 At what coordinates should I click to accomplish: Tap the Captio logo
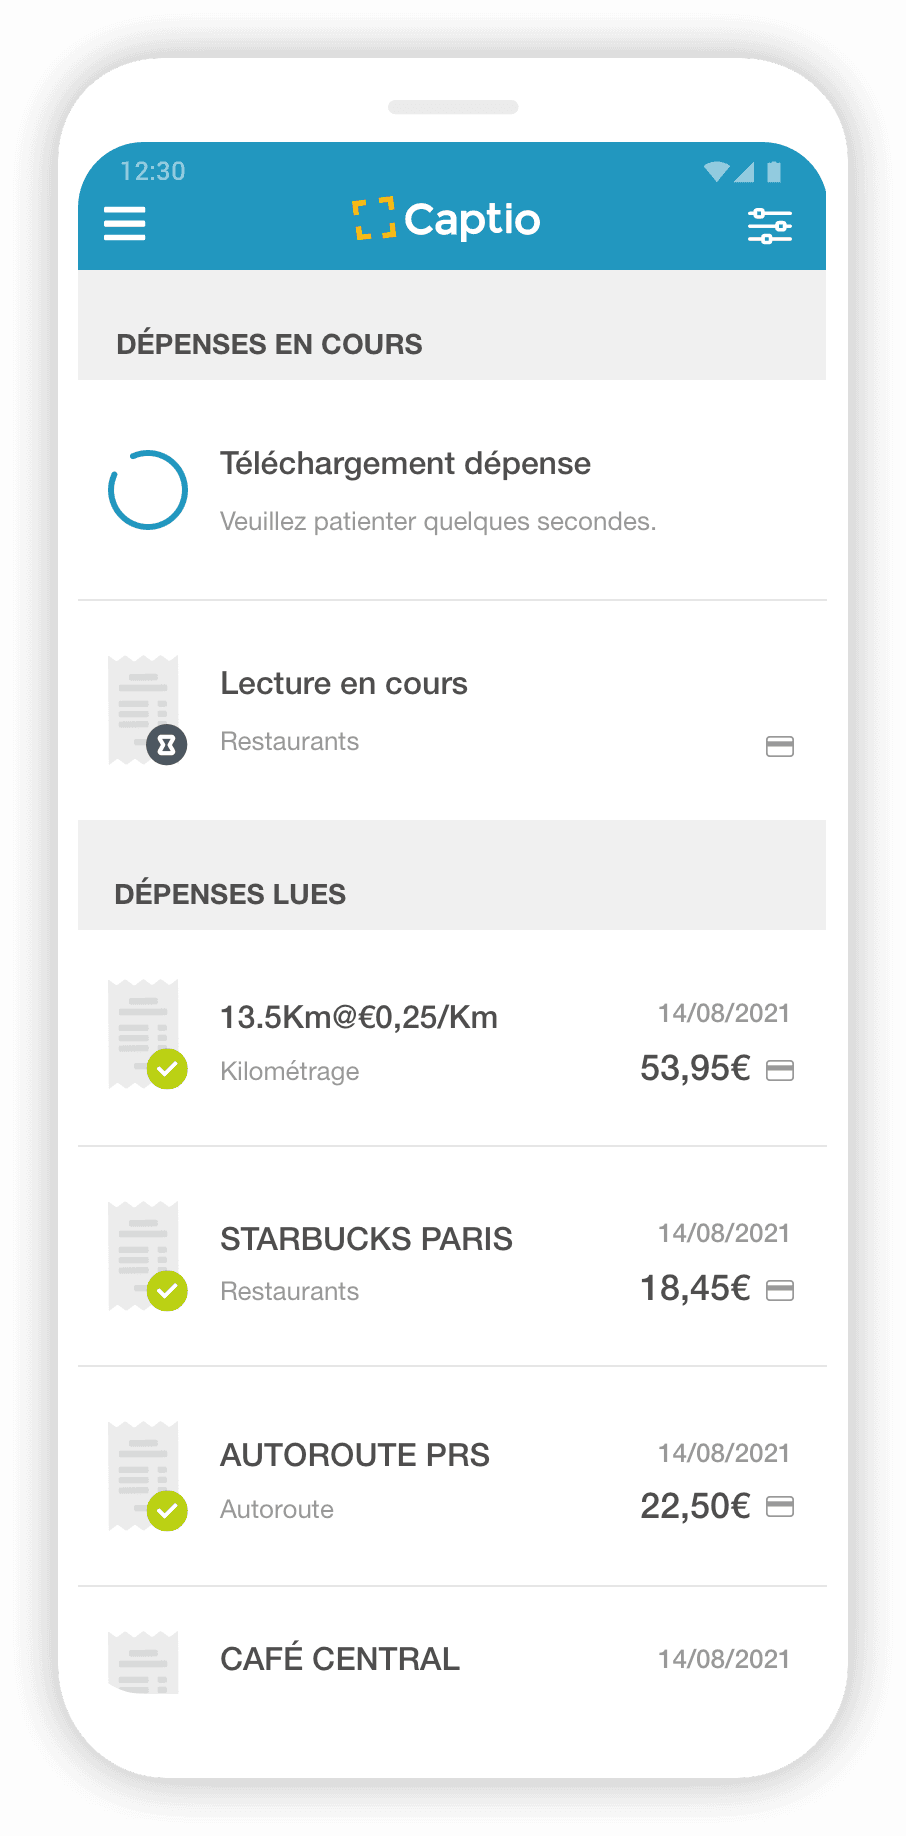coord(447,220)
